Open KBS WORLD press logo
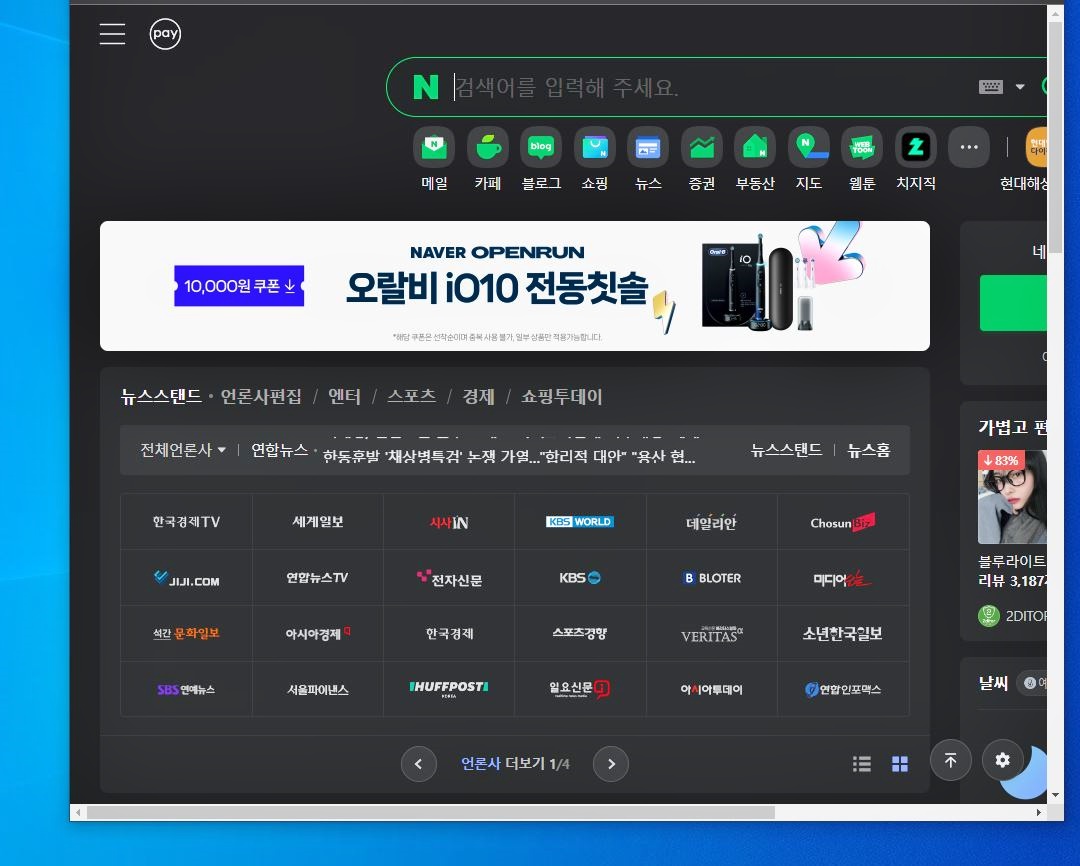 click(x=580, y=522)
